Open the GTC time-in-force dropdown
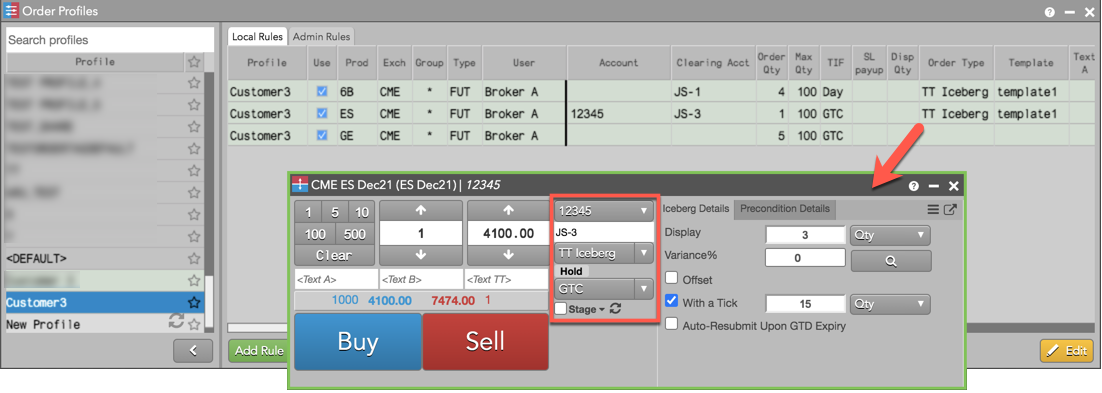This screenshot has height=393, width=1102. [604, 288]
